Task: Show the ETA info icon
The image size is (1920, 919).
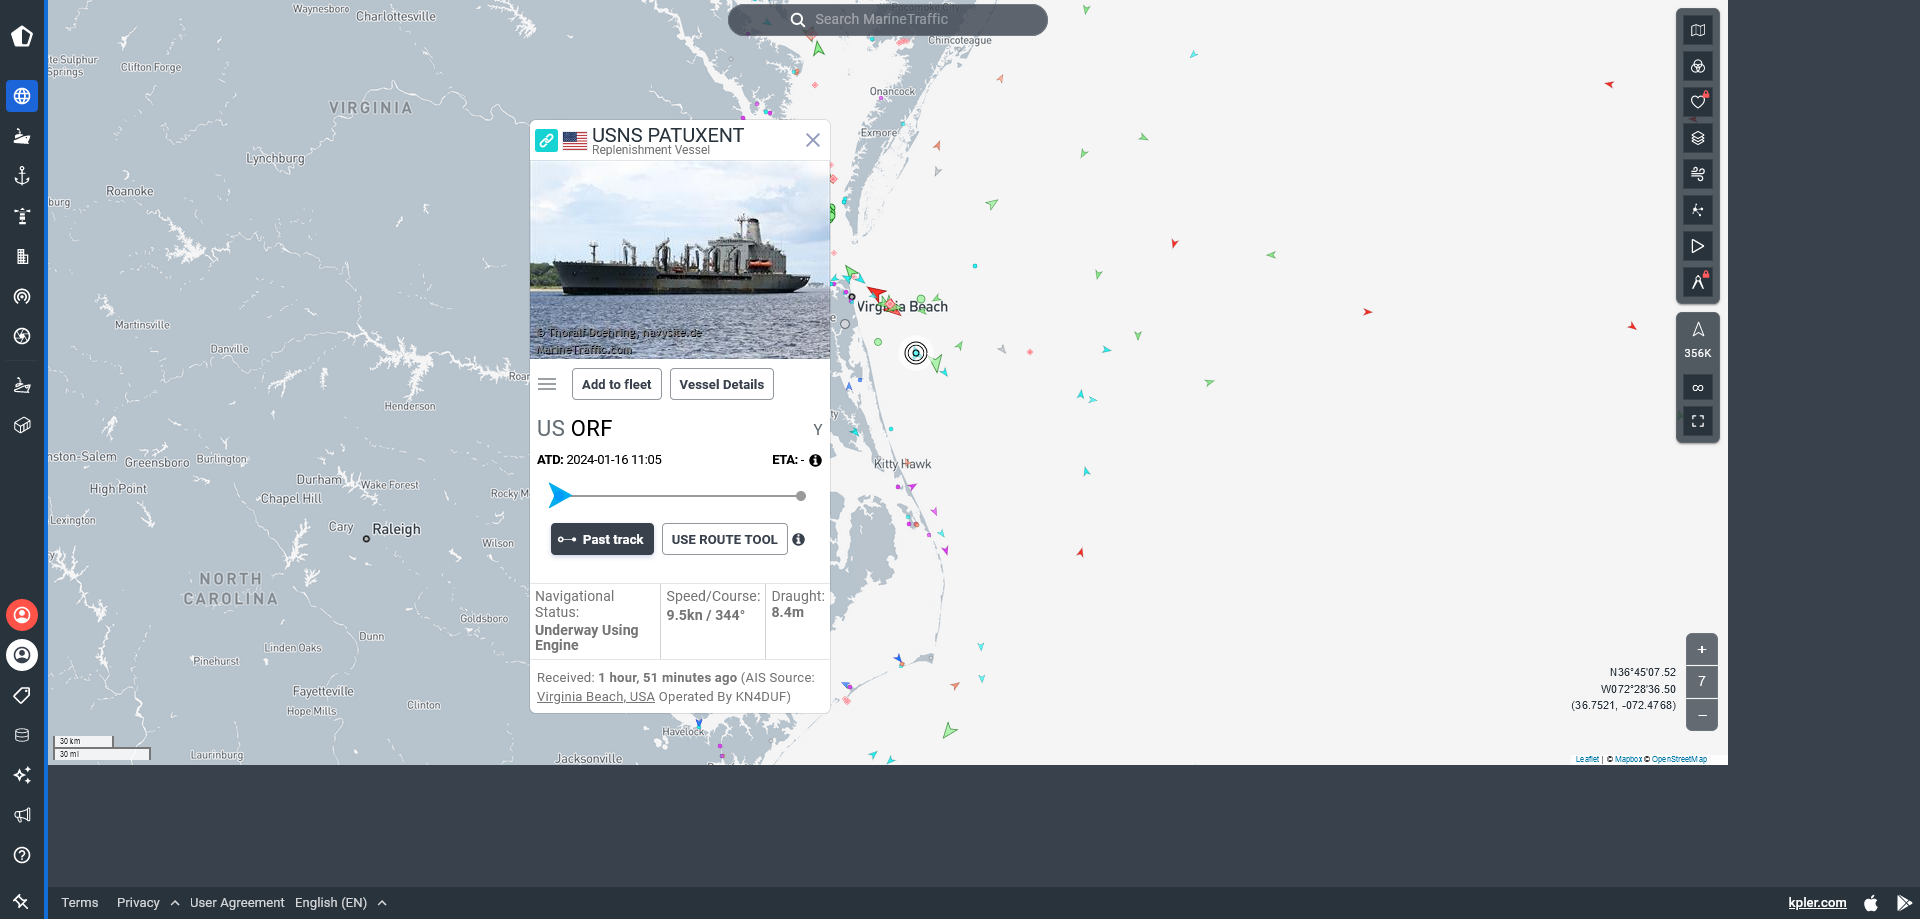Action: point(816,460)
